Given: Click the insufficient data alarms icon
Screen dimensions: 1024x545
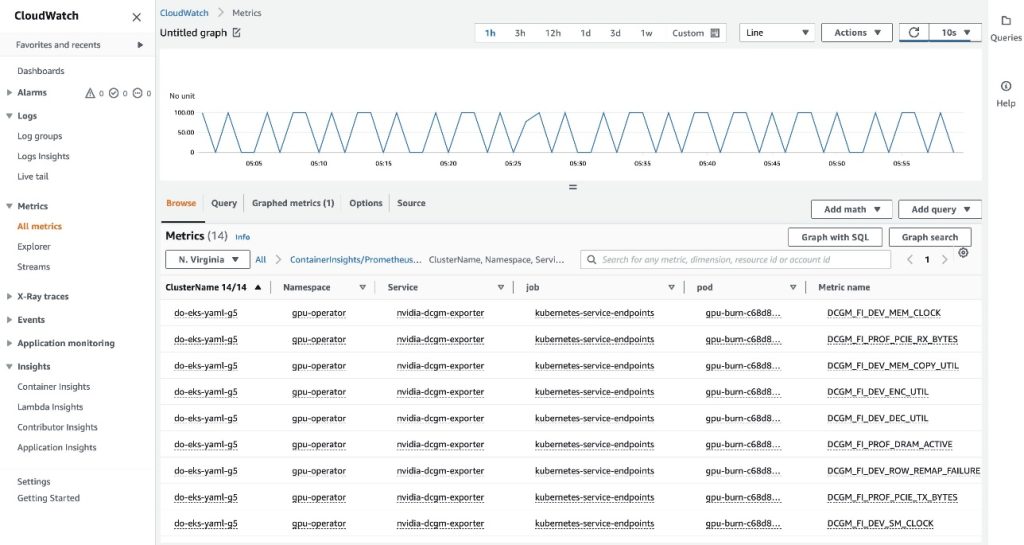Looking at the screenshot, I should [137, 93].
